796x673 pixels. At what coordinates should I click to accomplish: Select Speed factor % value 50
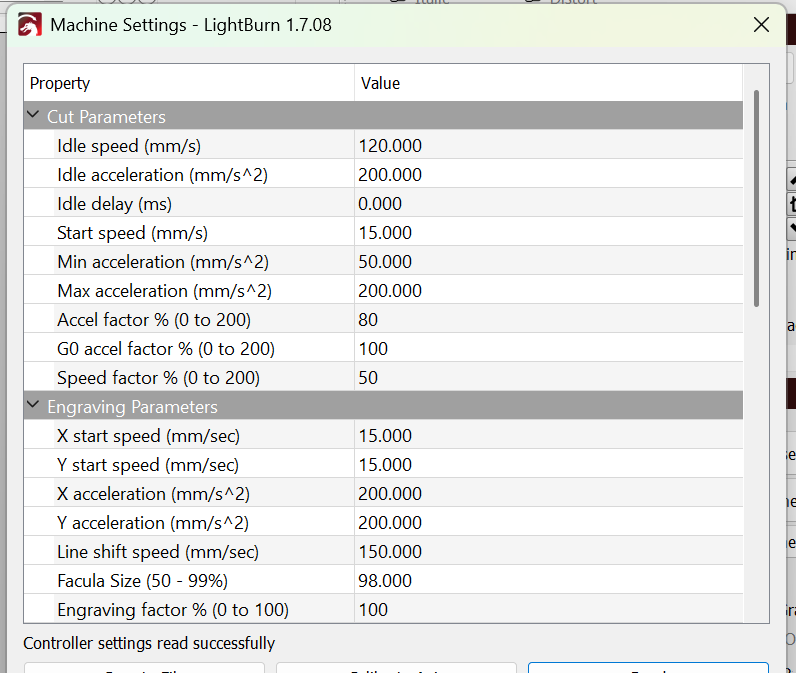(x=368, y=377)
